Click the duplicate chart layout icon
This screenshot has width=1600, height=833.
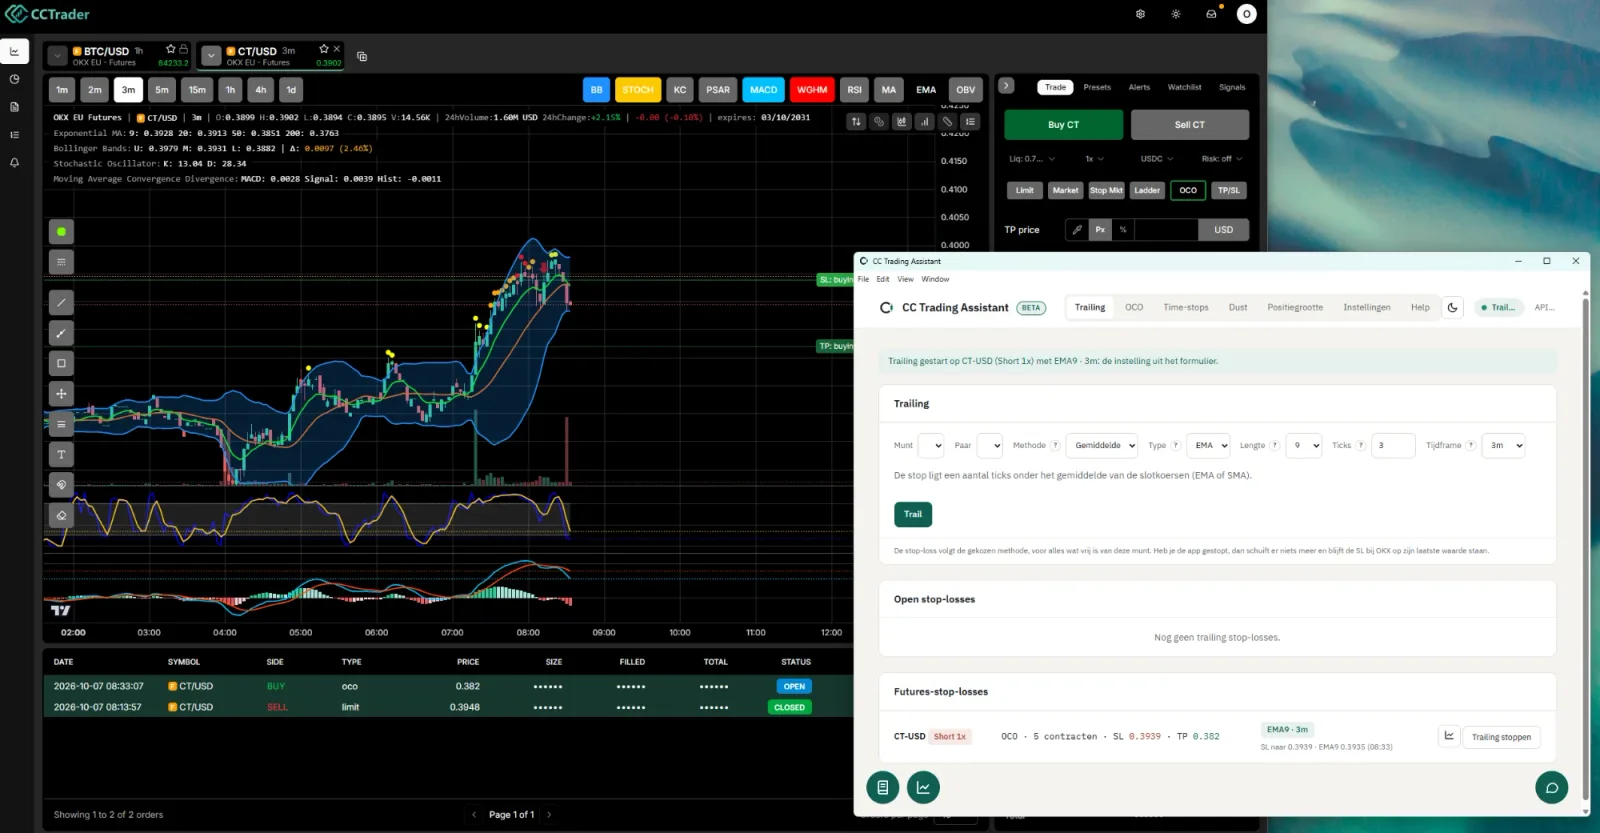362,56
